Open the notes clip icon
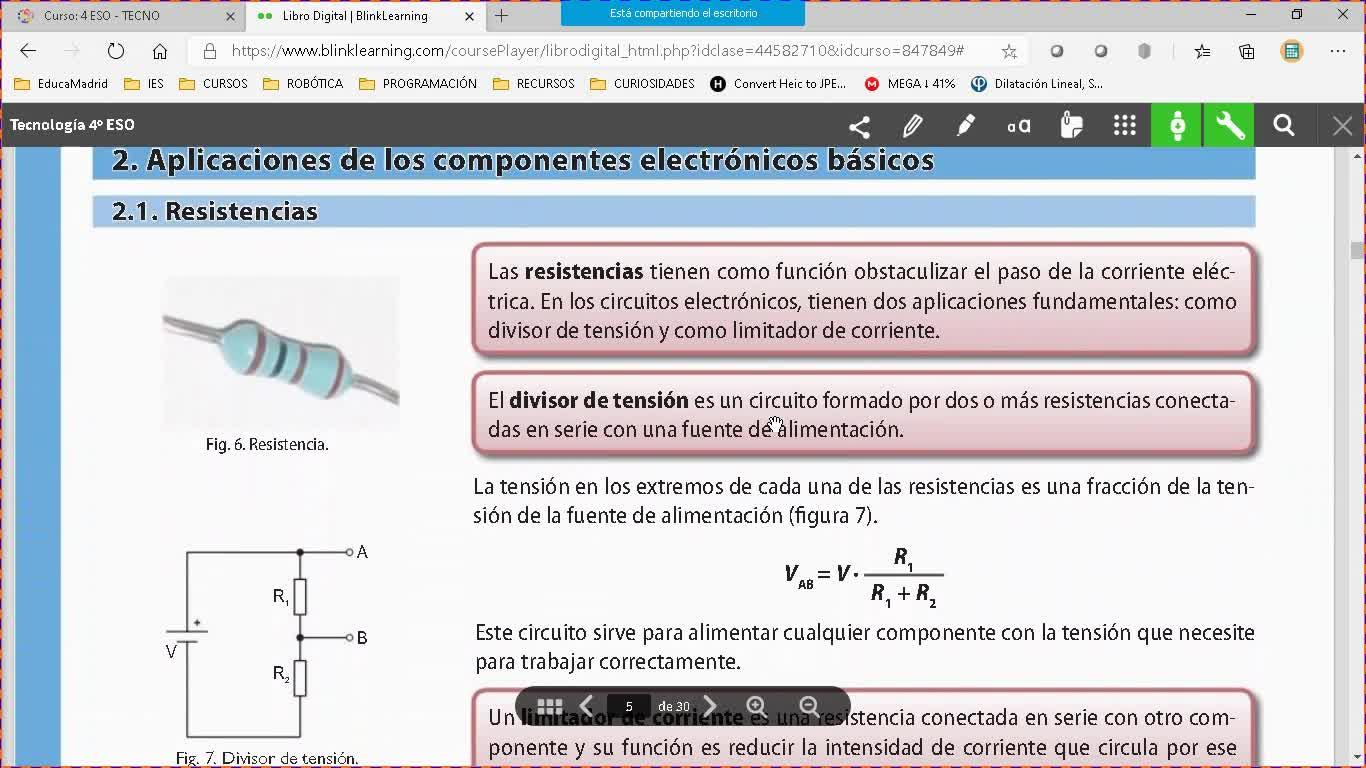Image resolution: width=1366 pixels, height=768 pixels. click(x=1071, y=126)
